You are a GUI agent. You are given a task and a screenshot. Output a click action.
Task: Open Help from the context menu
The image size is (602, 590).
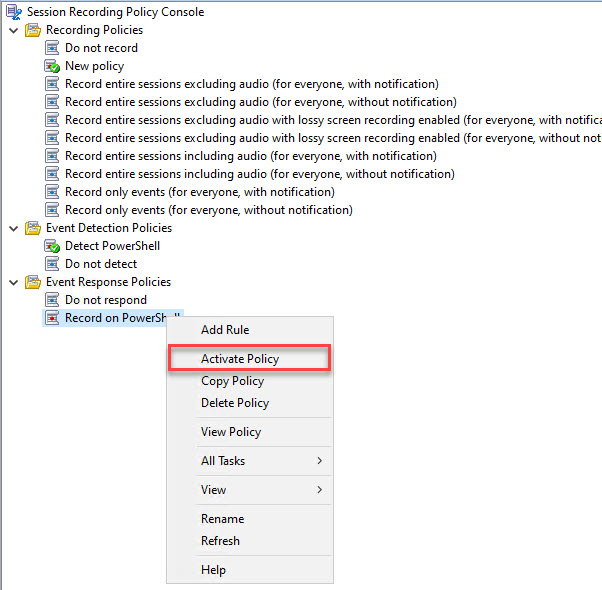[x=250, y=570]
